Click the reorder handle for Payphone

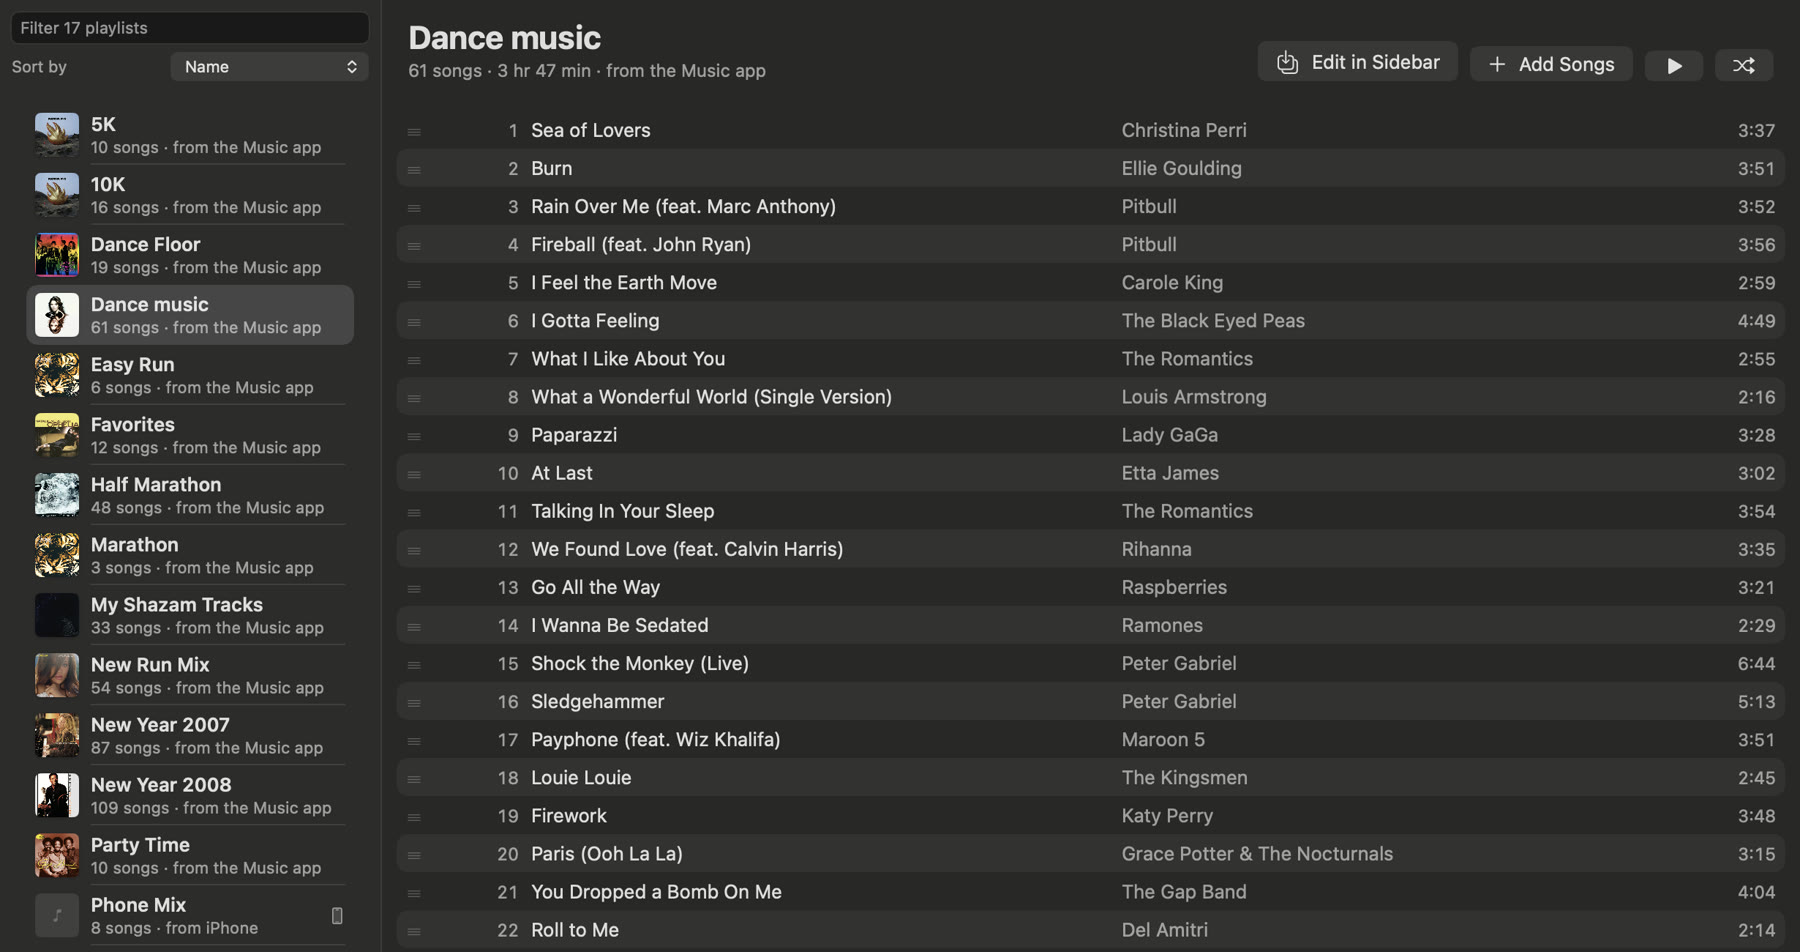pos(414,741)
